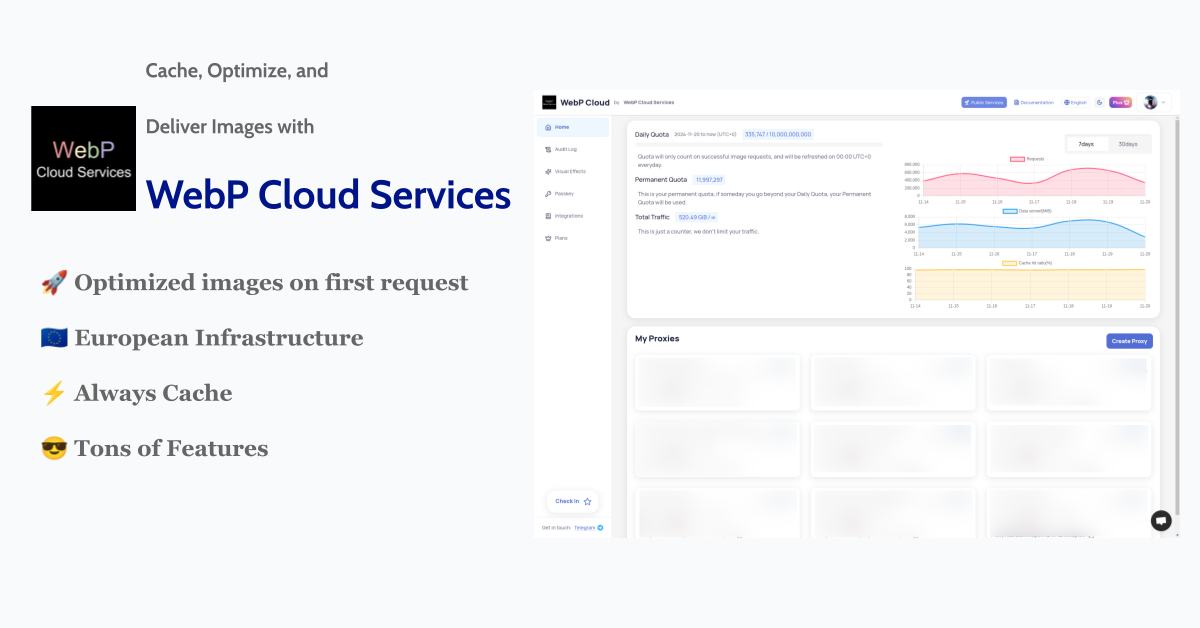This screenshot has width=1200, height=628.
Task: Open the user avatar dropdown
Action: point(1155,102)
